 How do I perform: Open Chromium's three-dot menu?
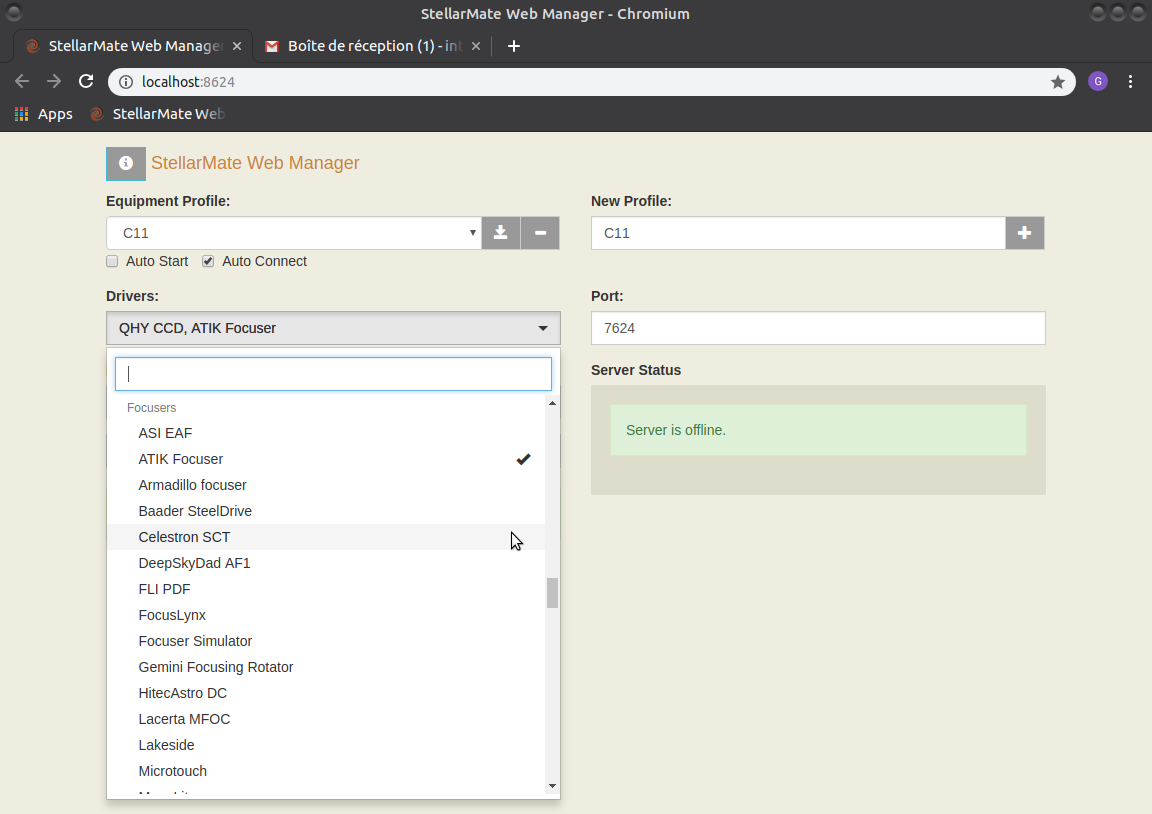[x=1130, y=82]
